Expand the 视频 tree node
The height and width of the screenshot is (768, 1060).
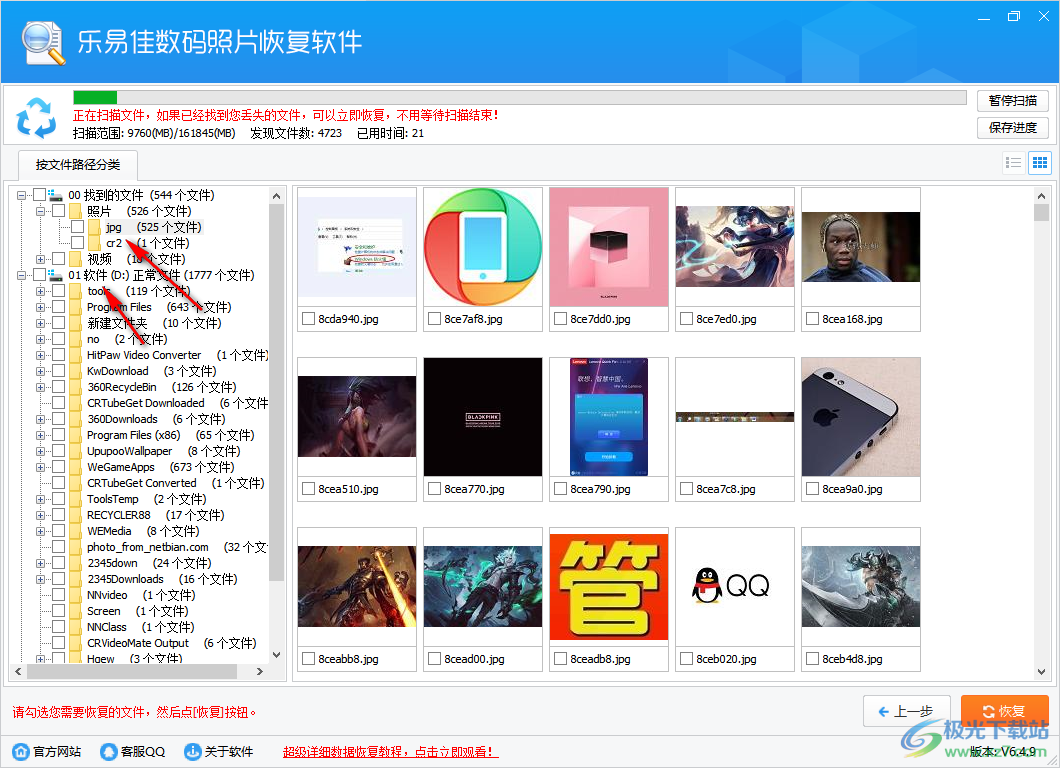point(41,259)
